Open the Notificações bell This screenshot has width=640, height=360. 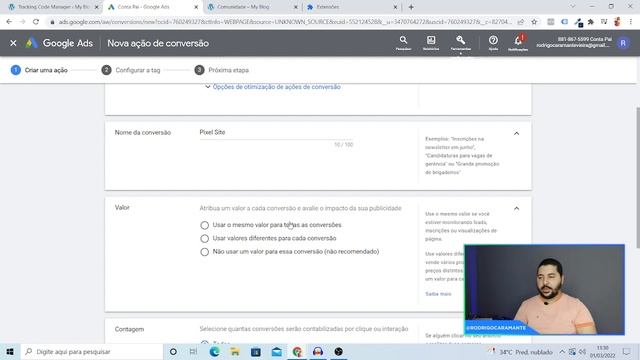(x=518, y=42)
